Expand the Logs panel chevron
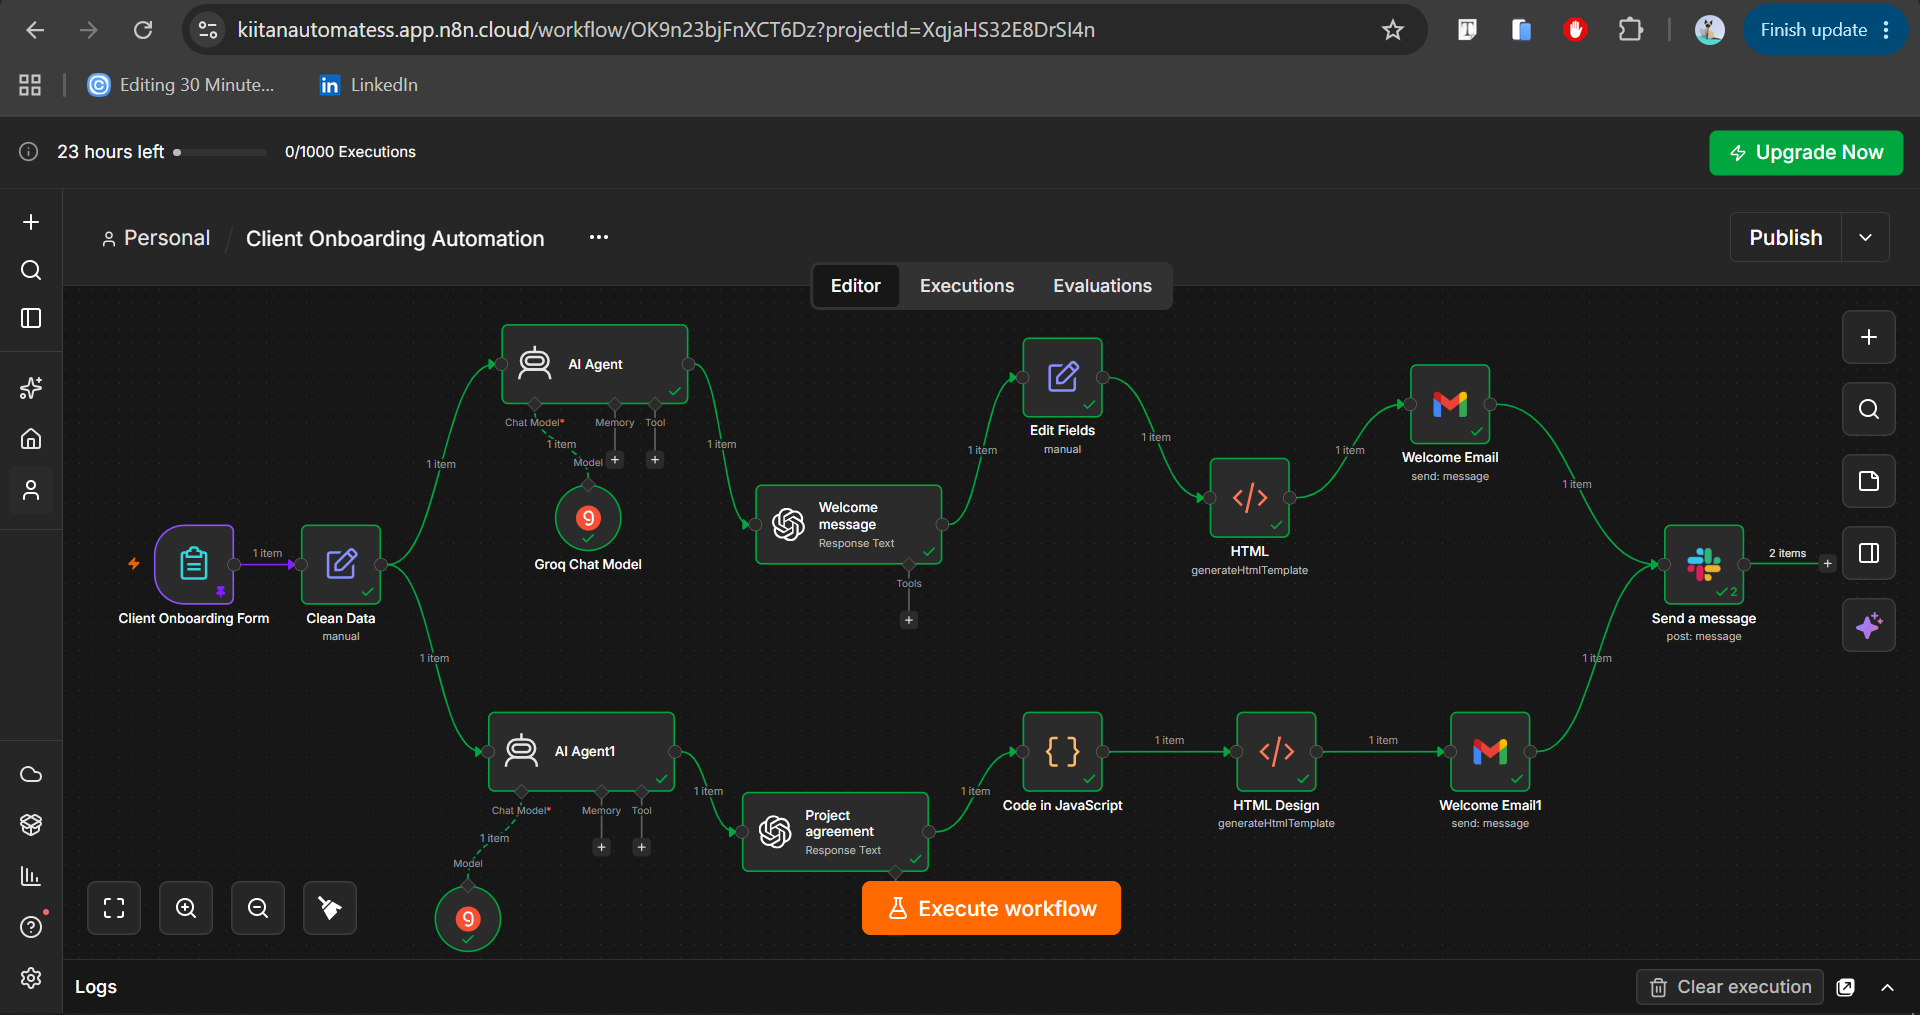Screen dimensions: 1920x1015 [1888, 987]
